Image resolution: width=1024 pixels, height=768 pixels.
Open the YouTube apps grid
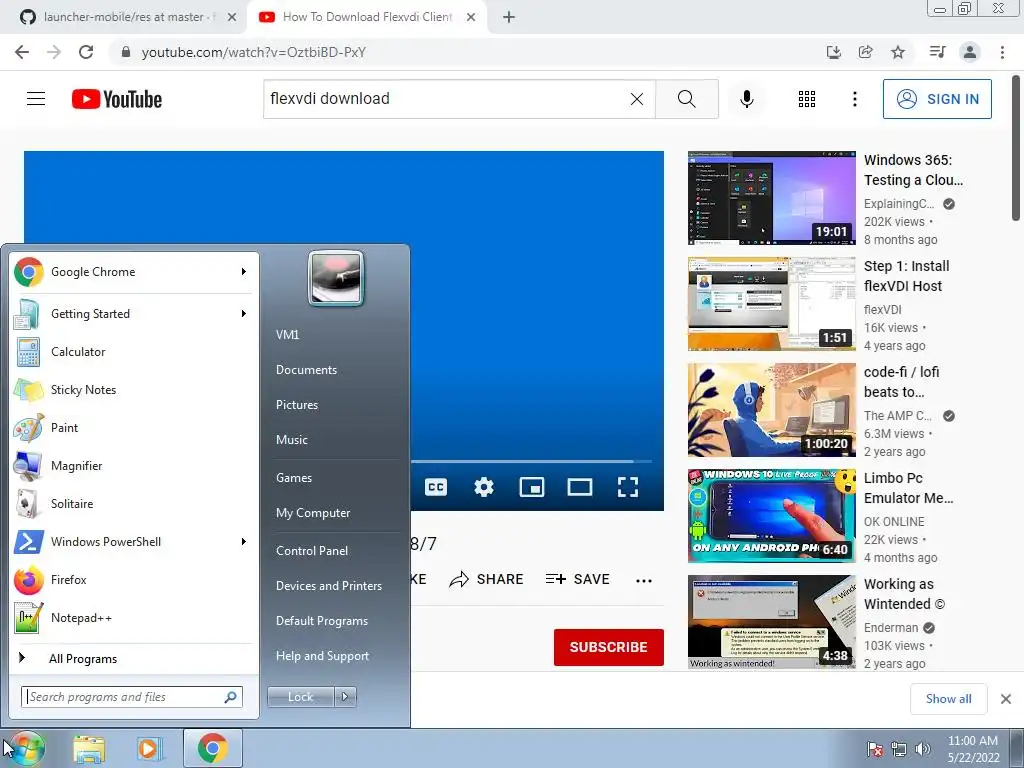click(x=807, y=99)
